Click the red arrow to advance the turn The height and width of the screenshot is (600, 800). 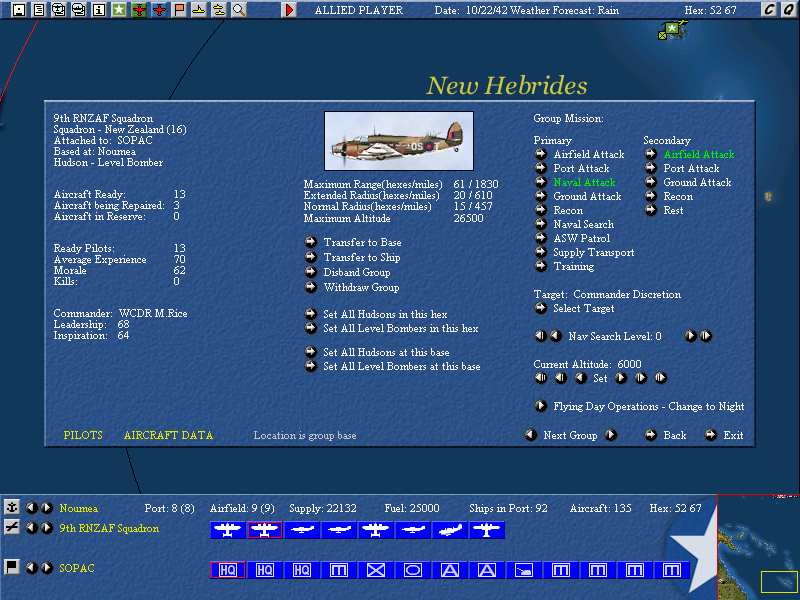(291, 10)
